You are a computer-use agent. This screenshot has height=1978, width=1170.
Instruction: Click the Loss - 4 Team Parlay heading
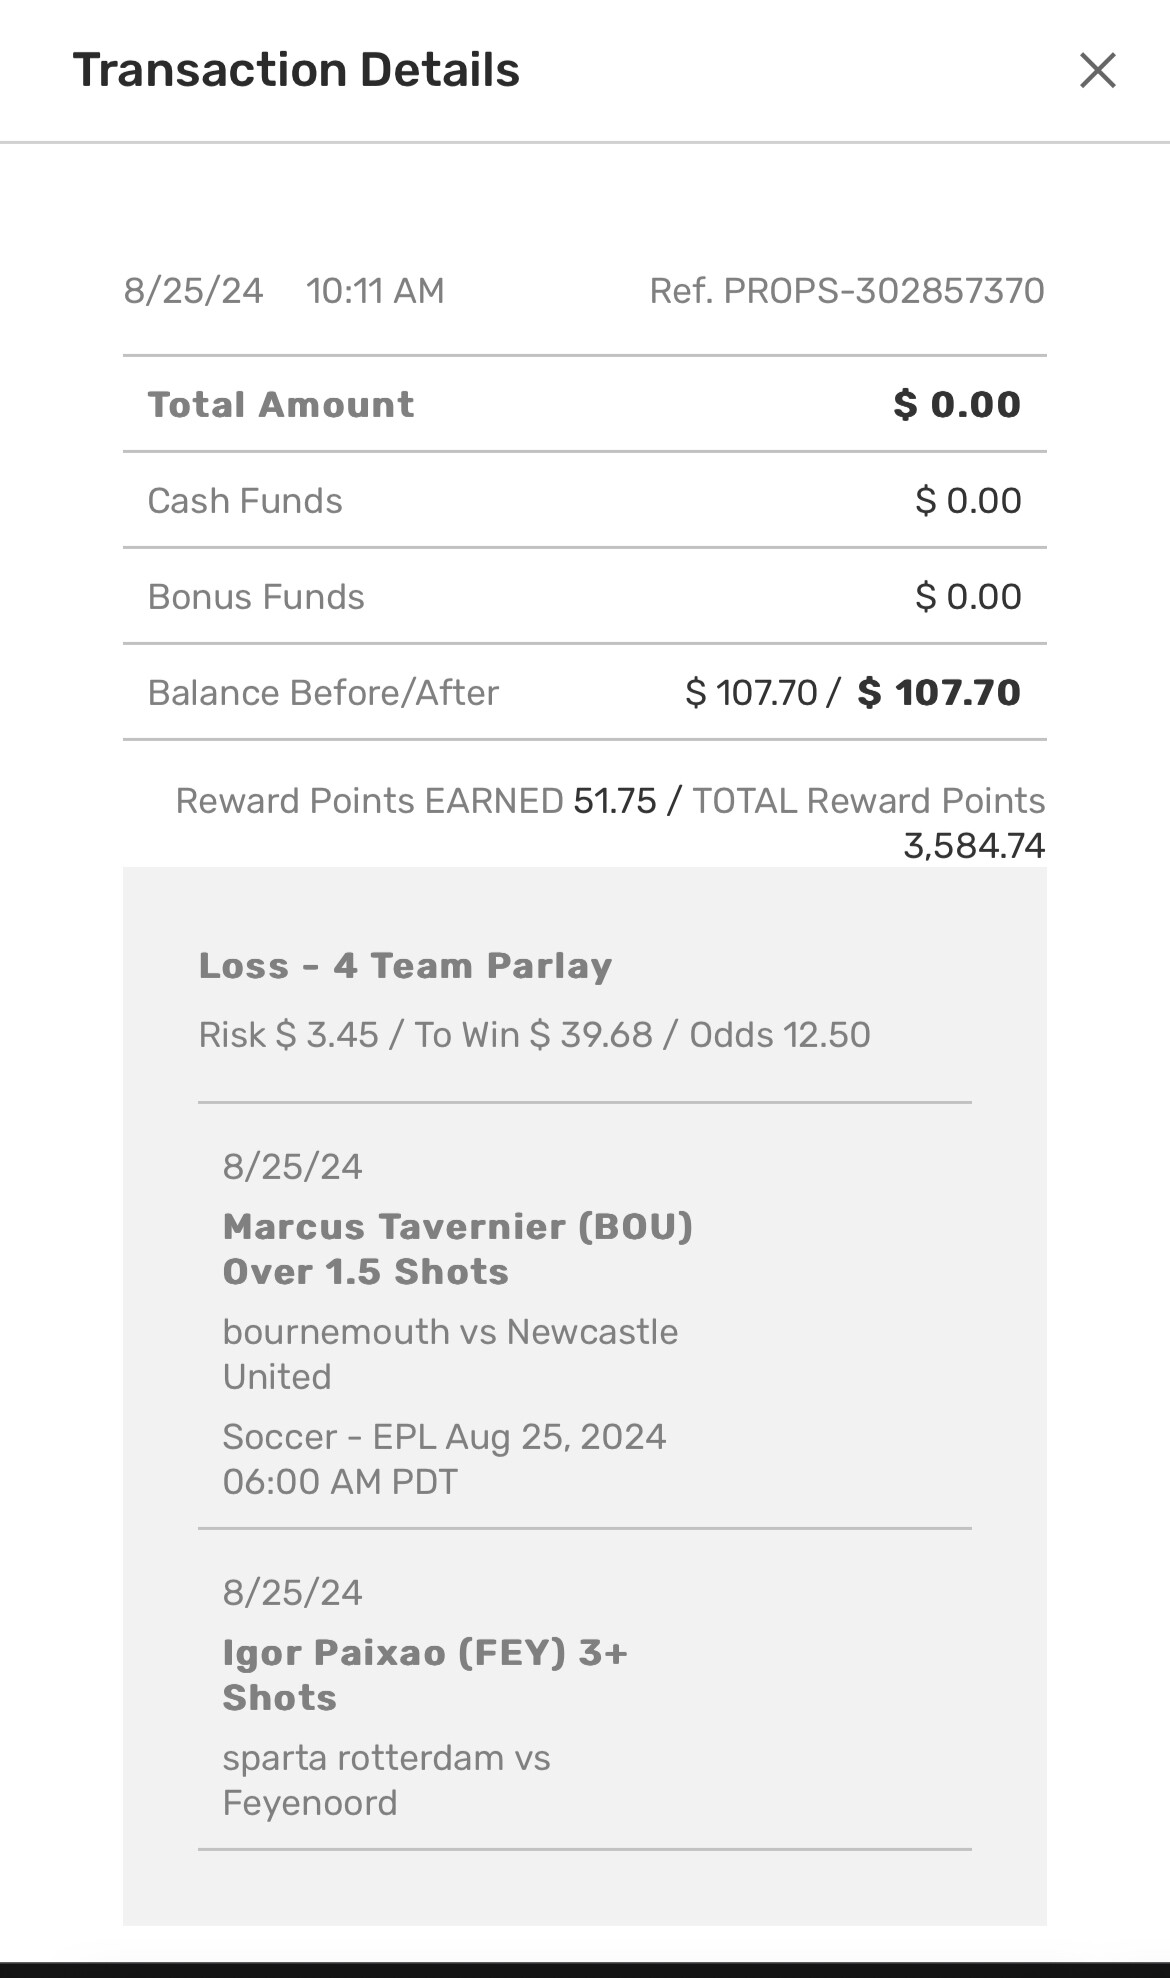405,966
